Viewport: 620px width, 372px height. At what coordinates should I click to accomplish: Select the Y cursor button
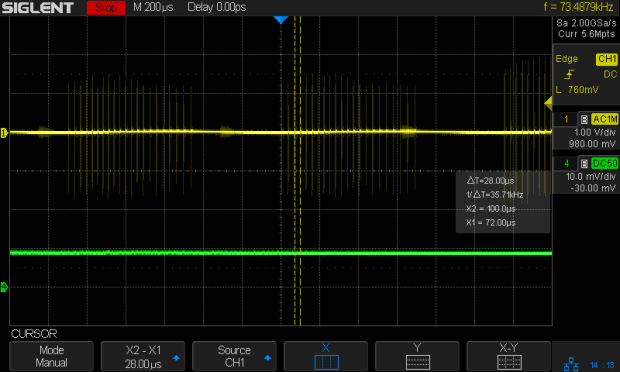[417, 356]
